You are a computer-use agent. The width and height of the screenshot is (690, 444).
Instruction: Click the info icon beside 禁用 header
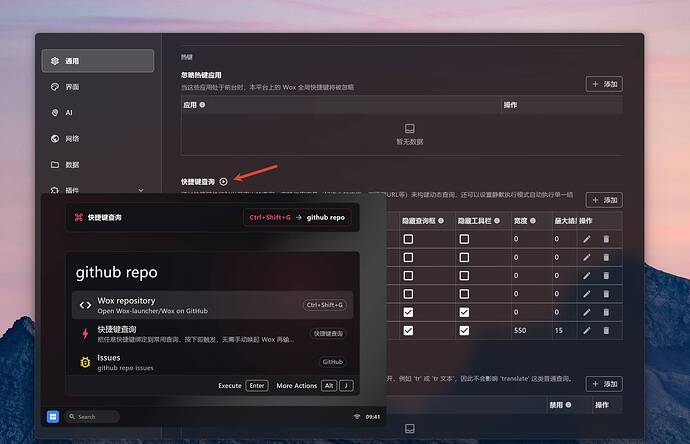(569, 405)
